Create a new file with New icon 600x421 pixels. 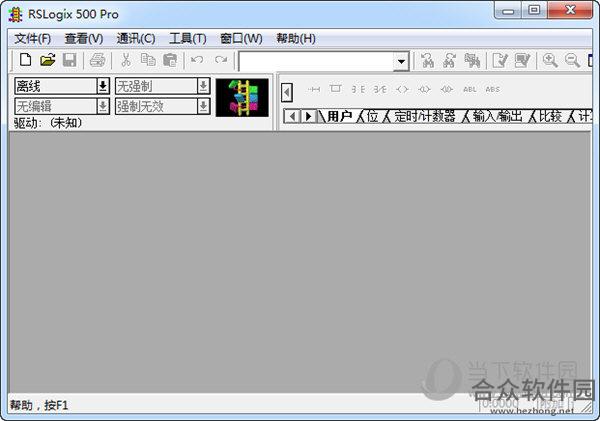coord(26,60)
